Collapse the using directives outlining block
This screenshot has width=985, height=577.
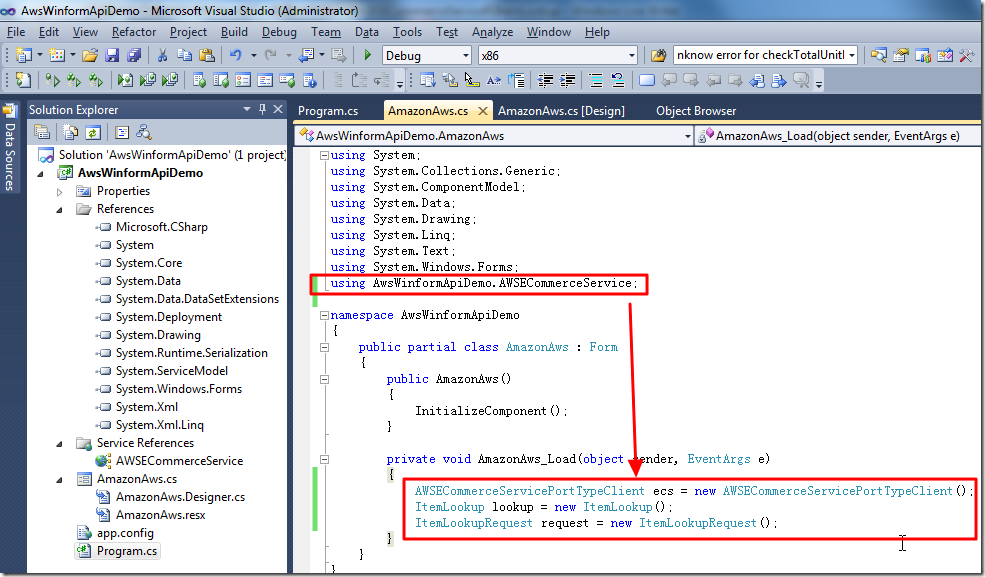point(324,155)
